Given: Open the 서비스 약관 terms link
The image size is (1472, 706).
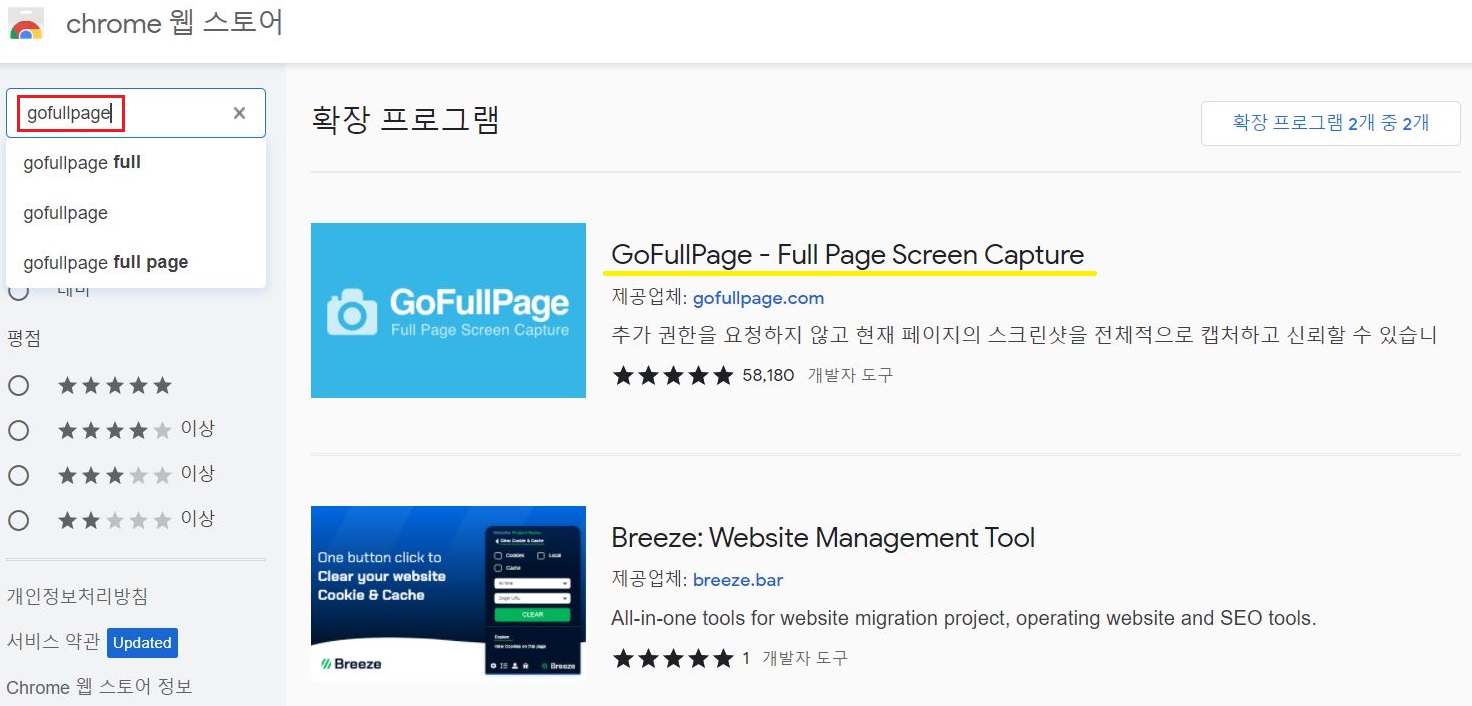Looking at the screenshot, I should [53, 642].
